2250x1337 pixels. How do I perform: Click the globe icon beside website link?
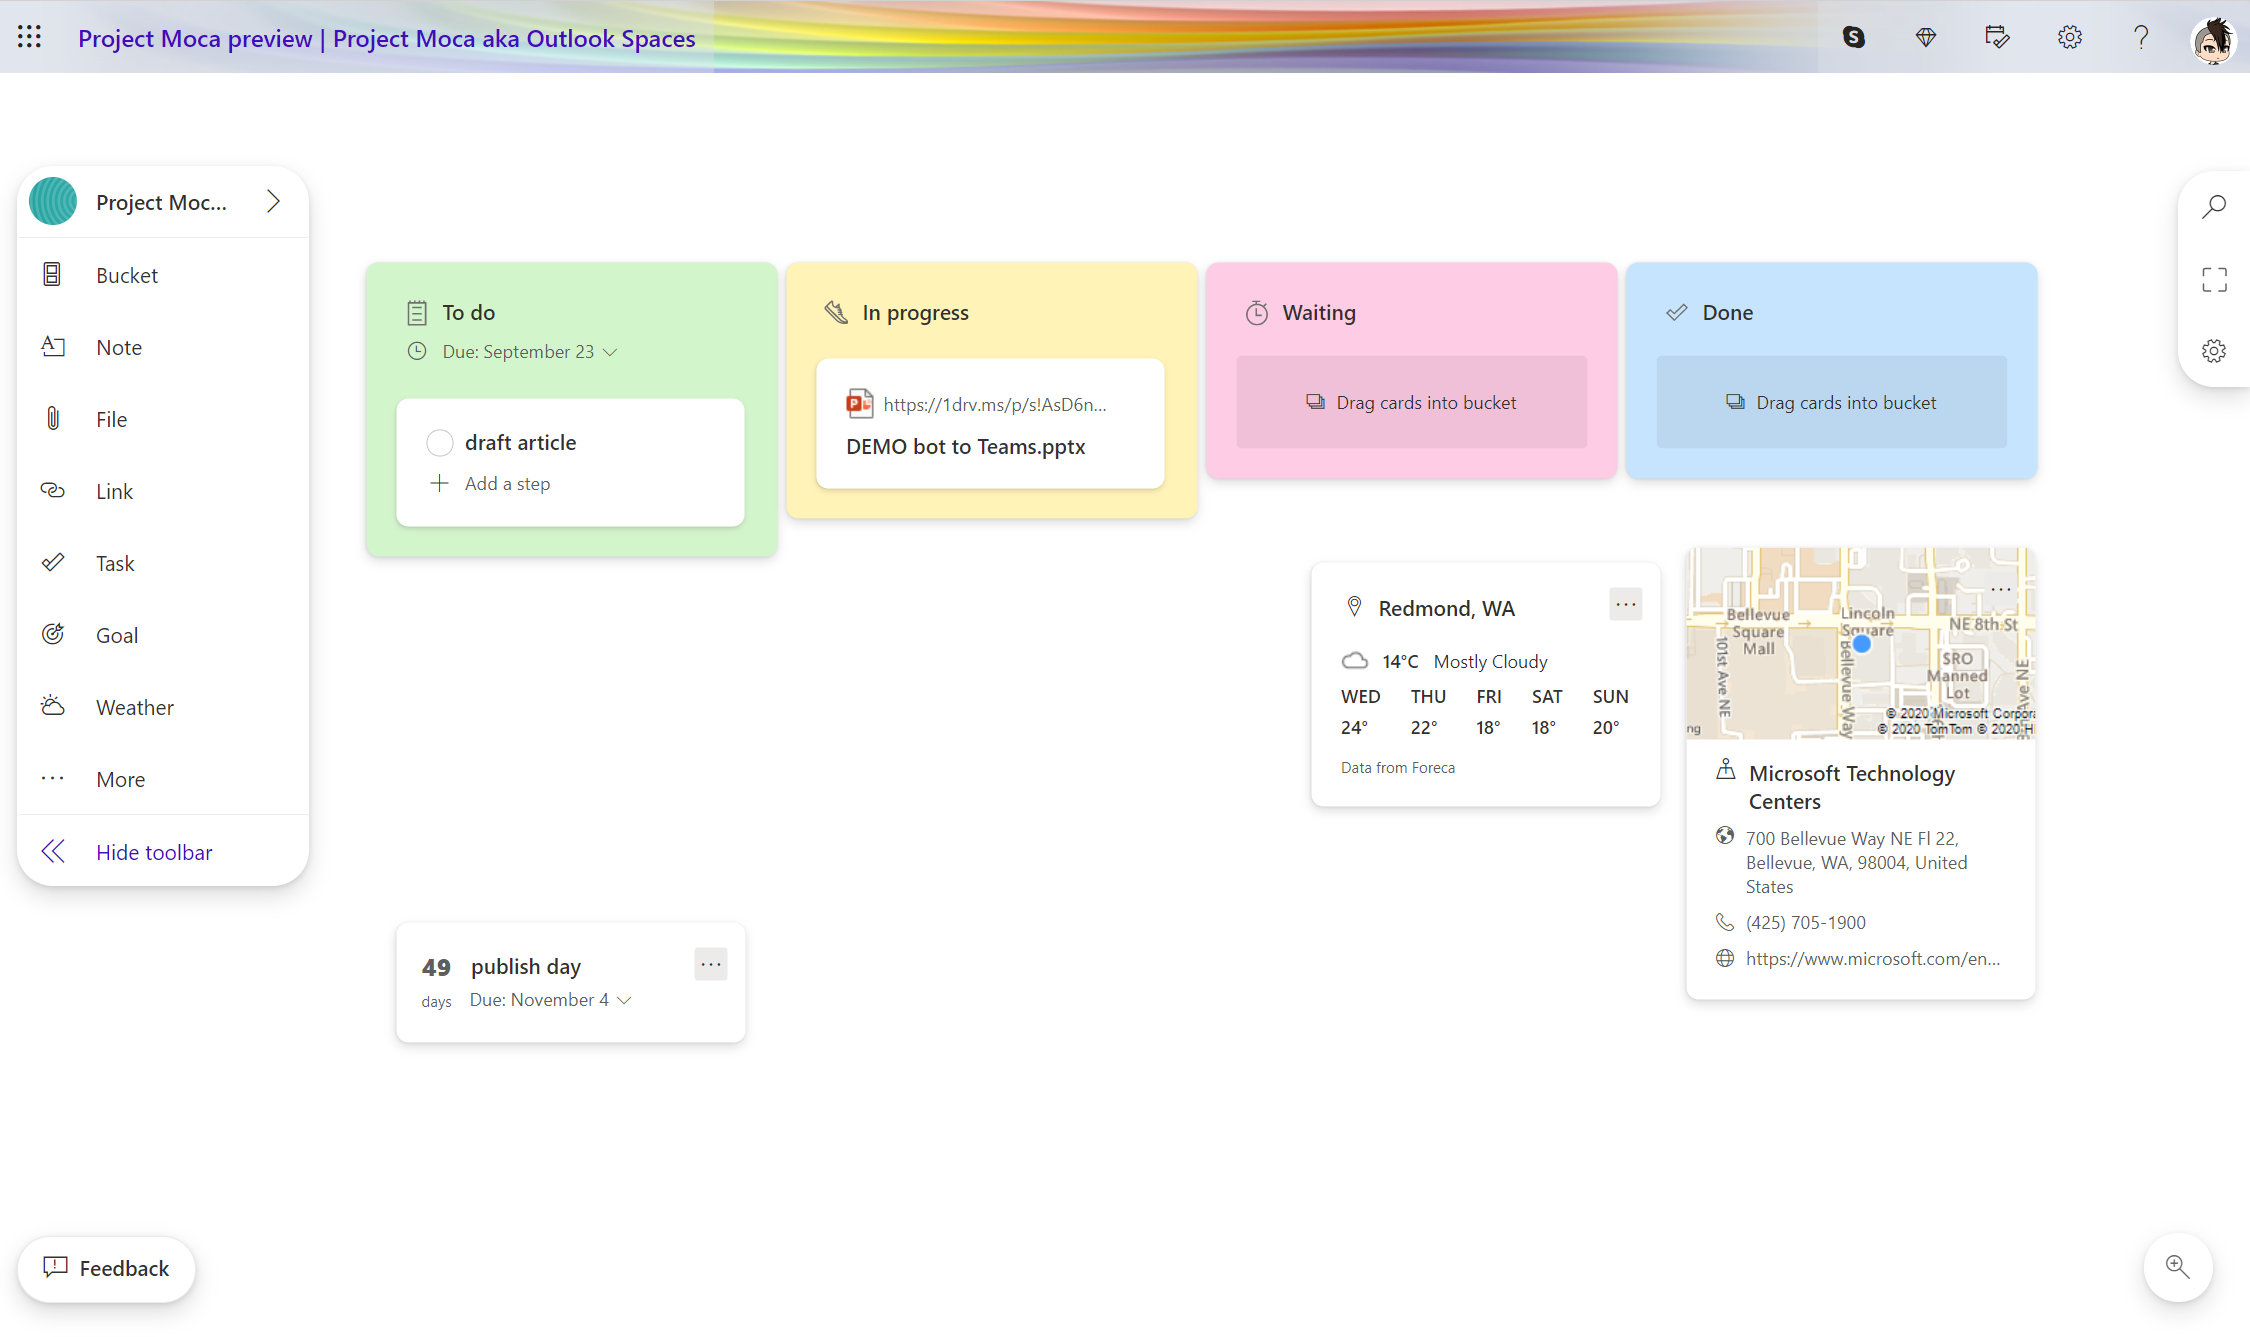point(1724,958)
